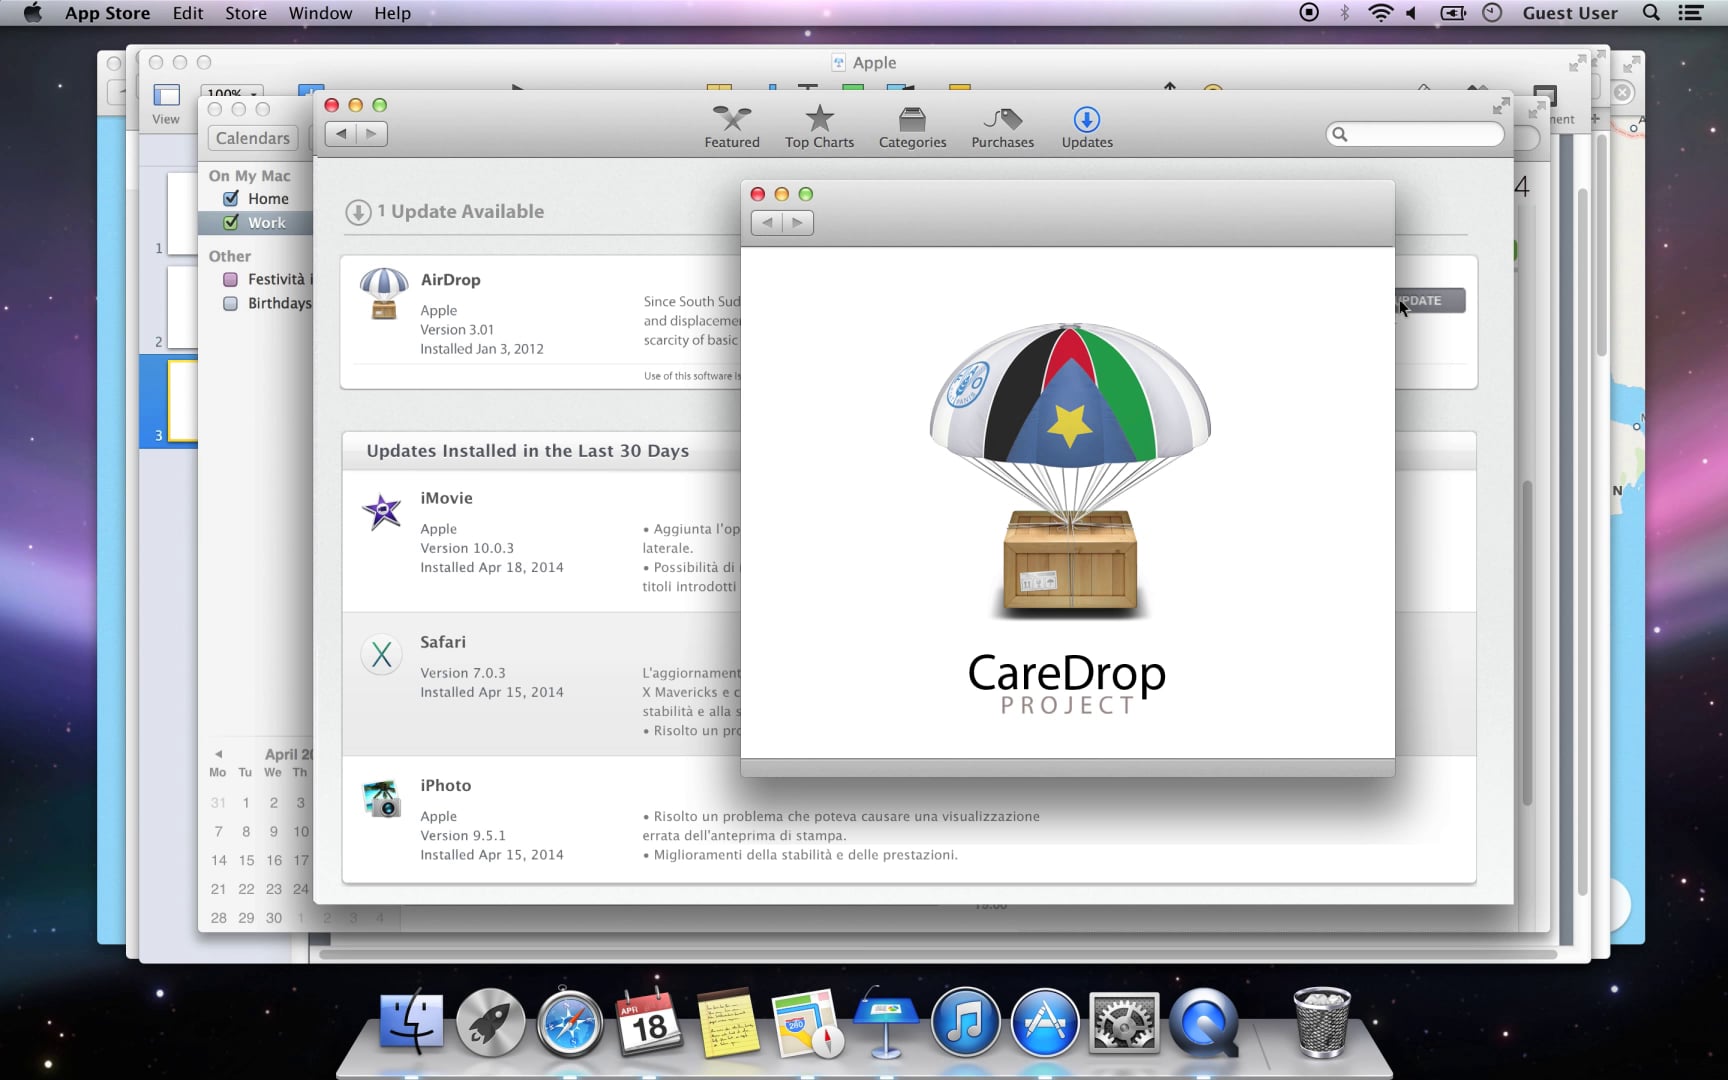The width and height of the screenshot is (1728, 1080).
Task: Select slide 1 thumbnail in Keynote navigator
Action: tap(181, 213)
